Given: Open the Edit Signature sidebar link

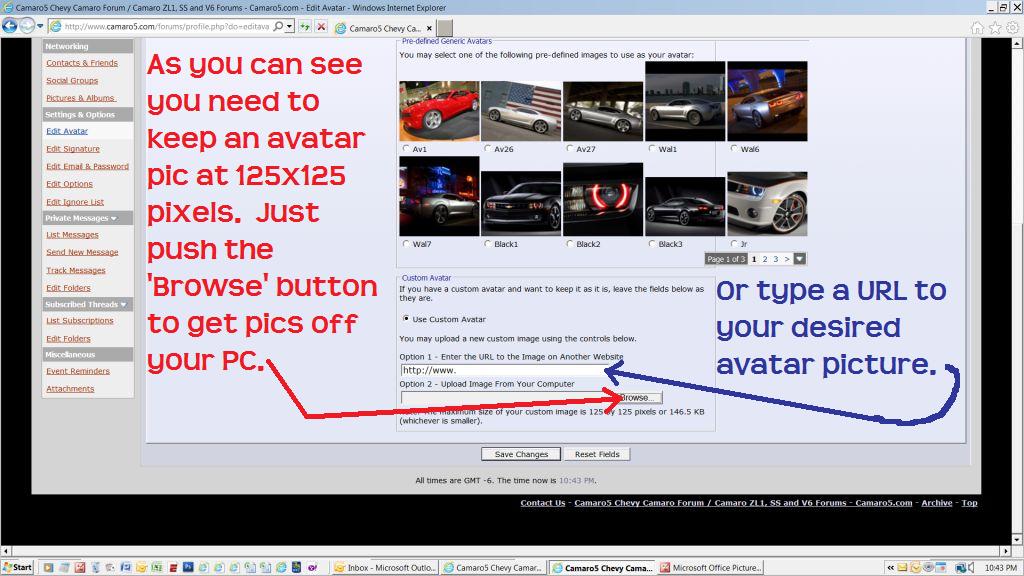Looking at the screenshot, I should click(x=73, y=149).
